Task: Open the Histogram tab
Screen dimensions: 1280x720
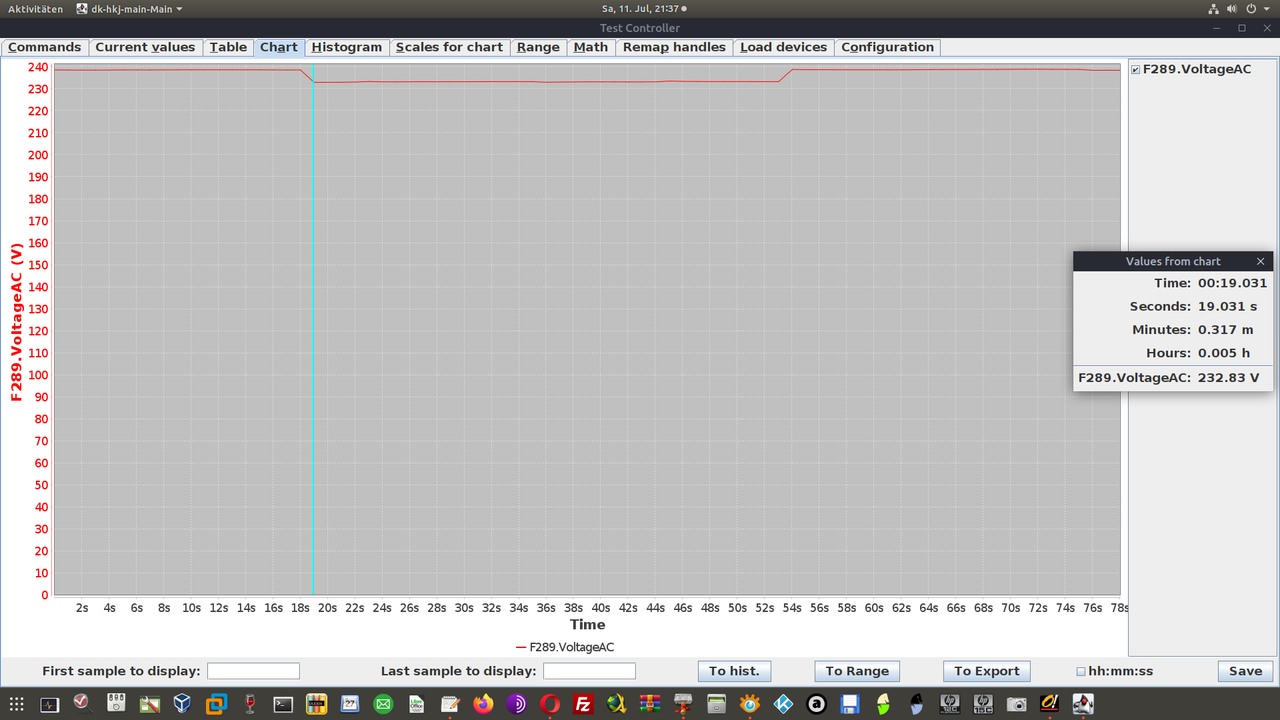Action: pos(347,47)
